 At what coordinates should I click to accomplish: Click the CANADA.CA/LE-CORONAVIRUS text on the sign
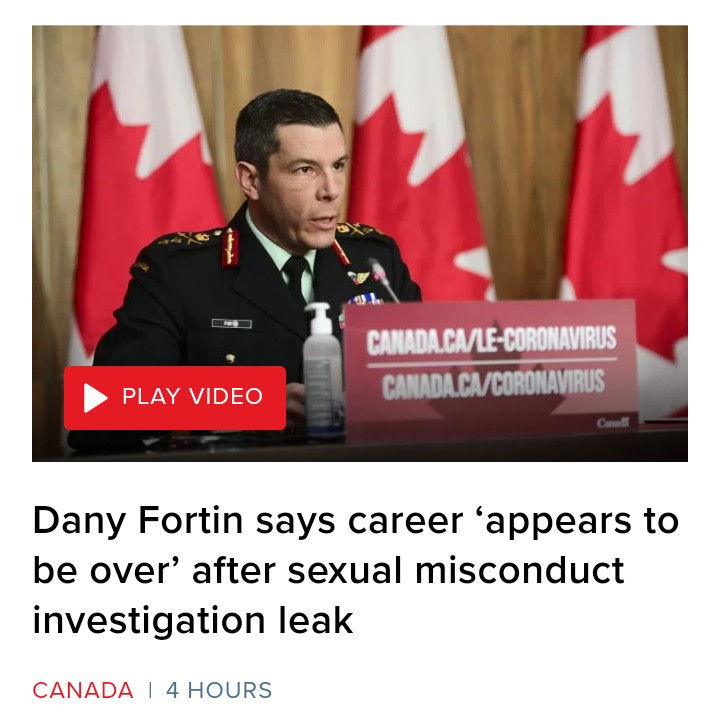coord(491,341)
